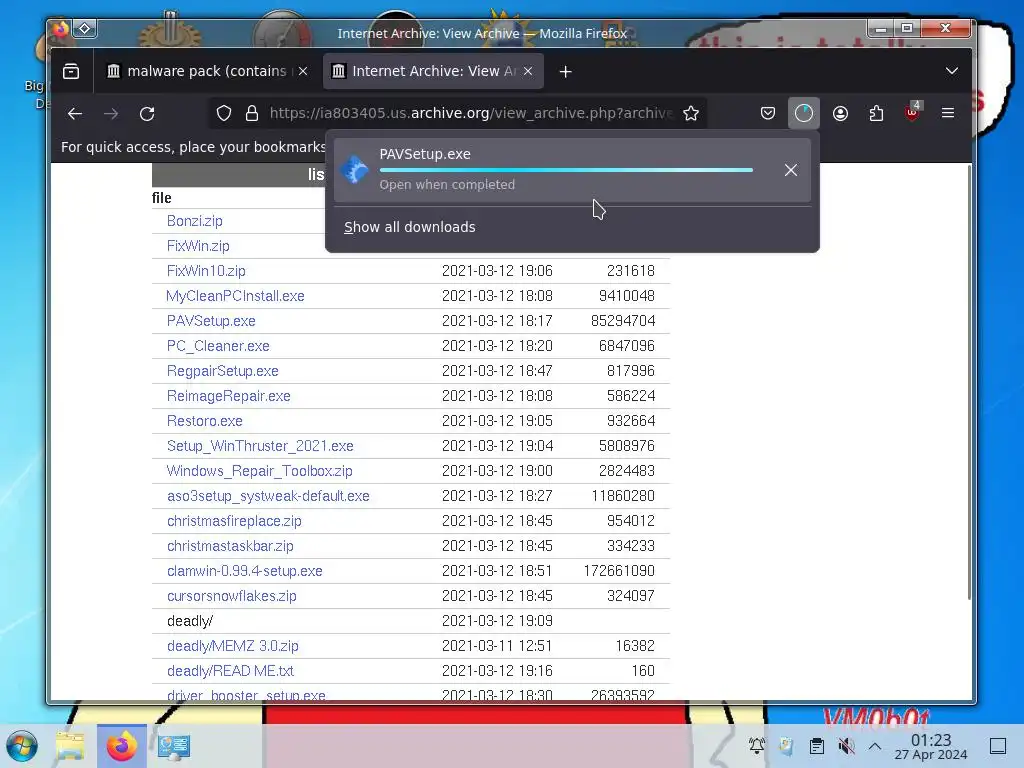Open tracking protection shield icon
Image resolution: width=1024 pixels, height=768 pixels.
click(224, 114)
